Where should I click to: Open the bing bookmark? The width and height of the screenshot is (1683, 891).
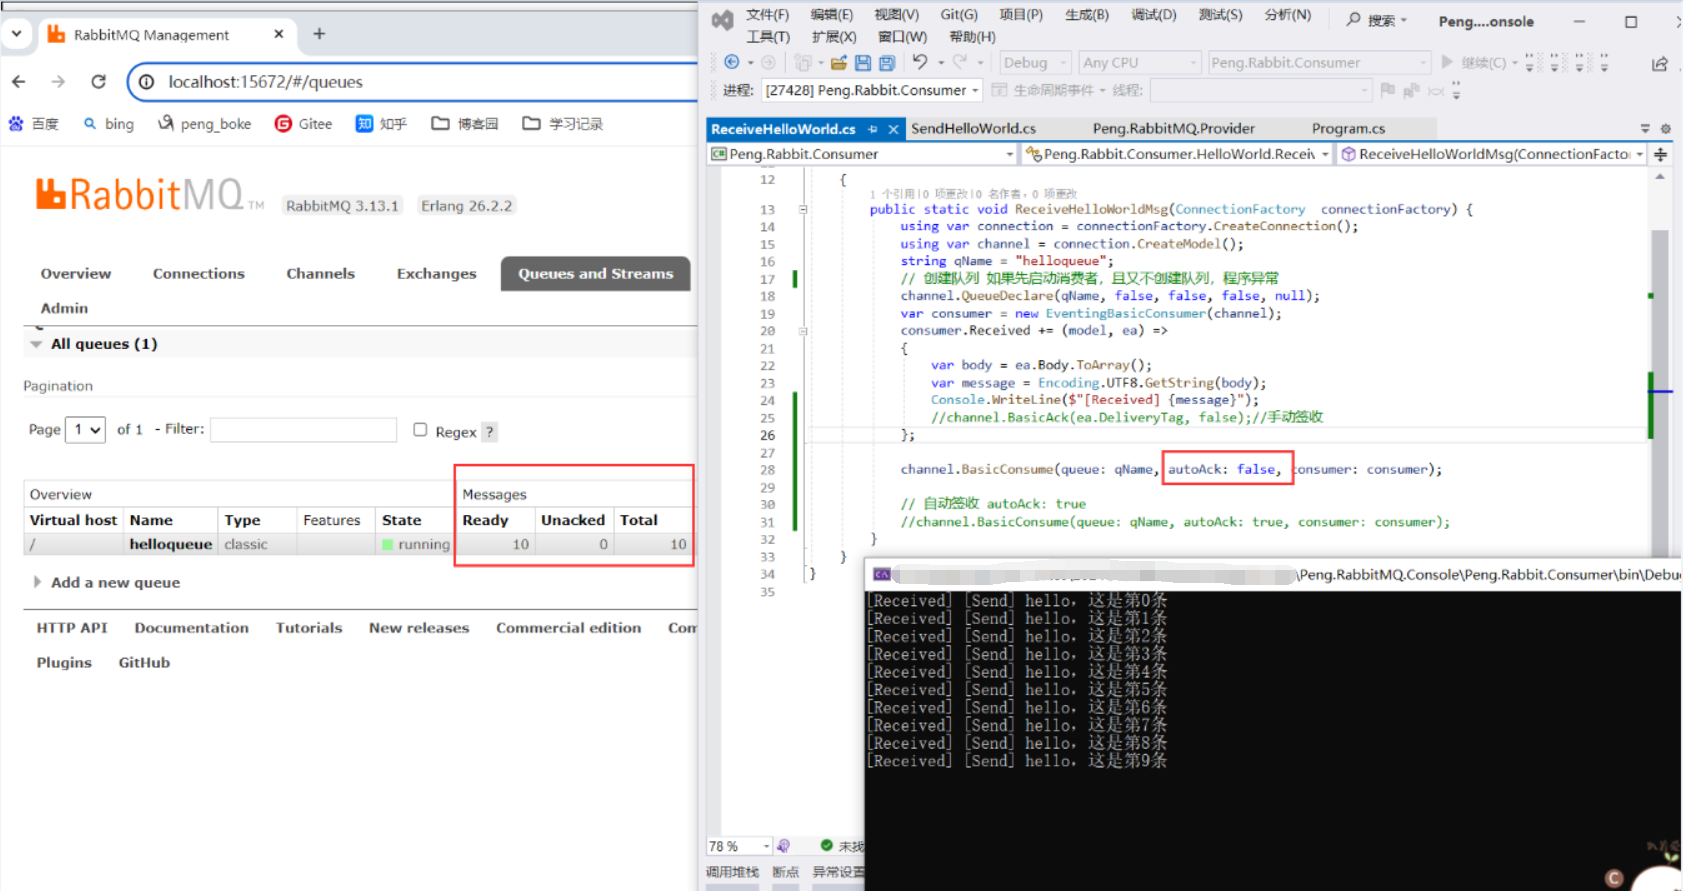108,124
